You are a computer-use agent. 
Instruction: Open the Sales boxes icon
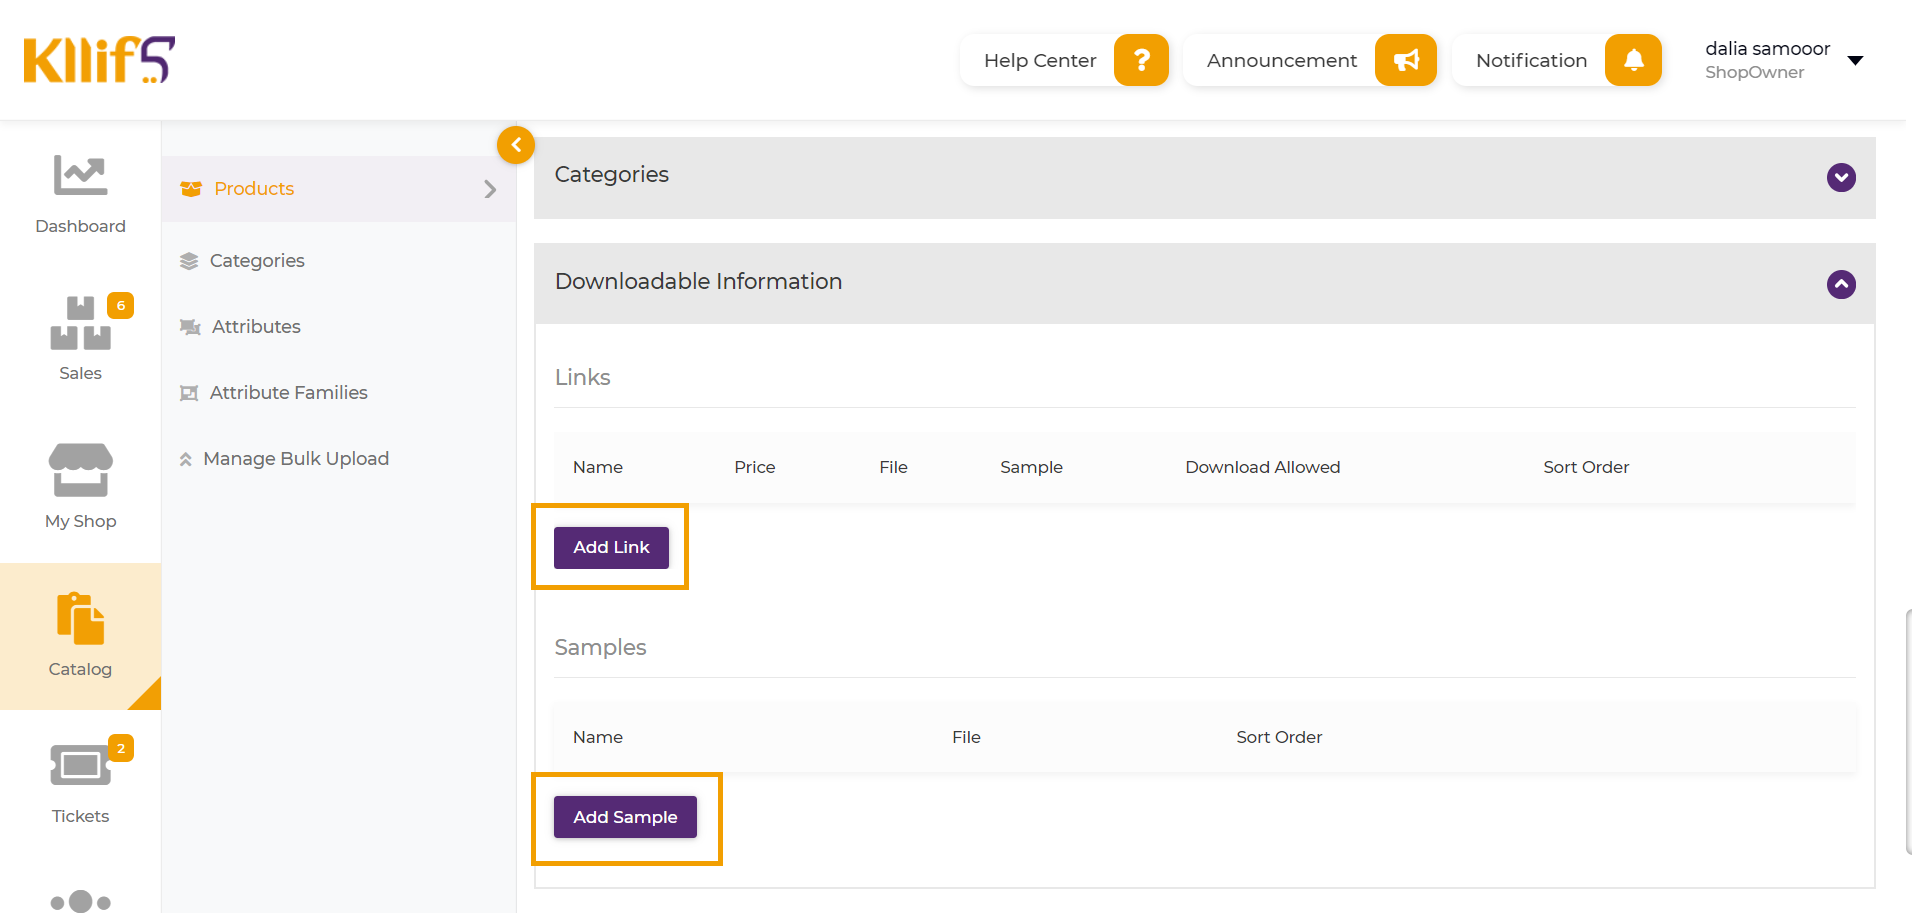80,323
